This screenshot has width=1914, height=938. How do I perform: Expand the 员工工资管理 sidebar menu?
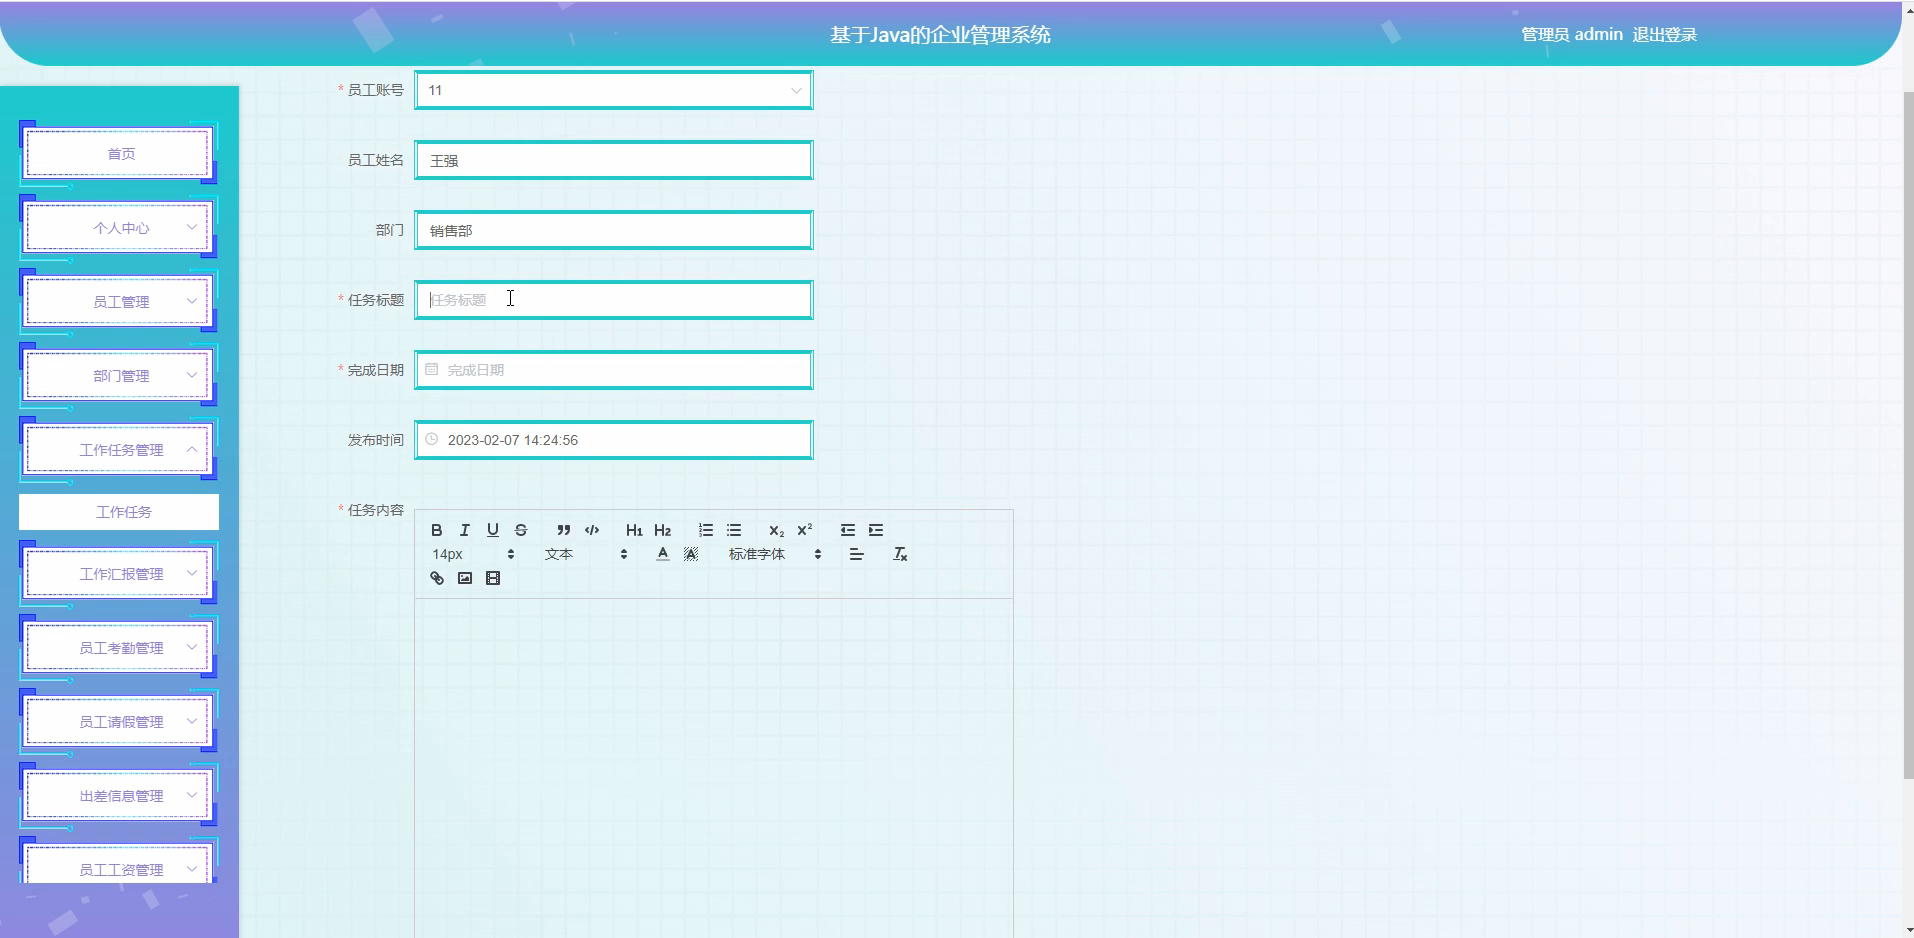[x=118, y=862]
